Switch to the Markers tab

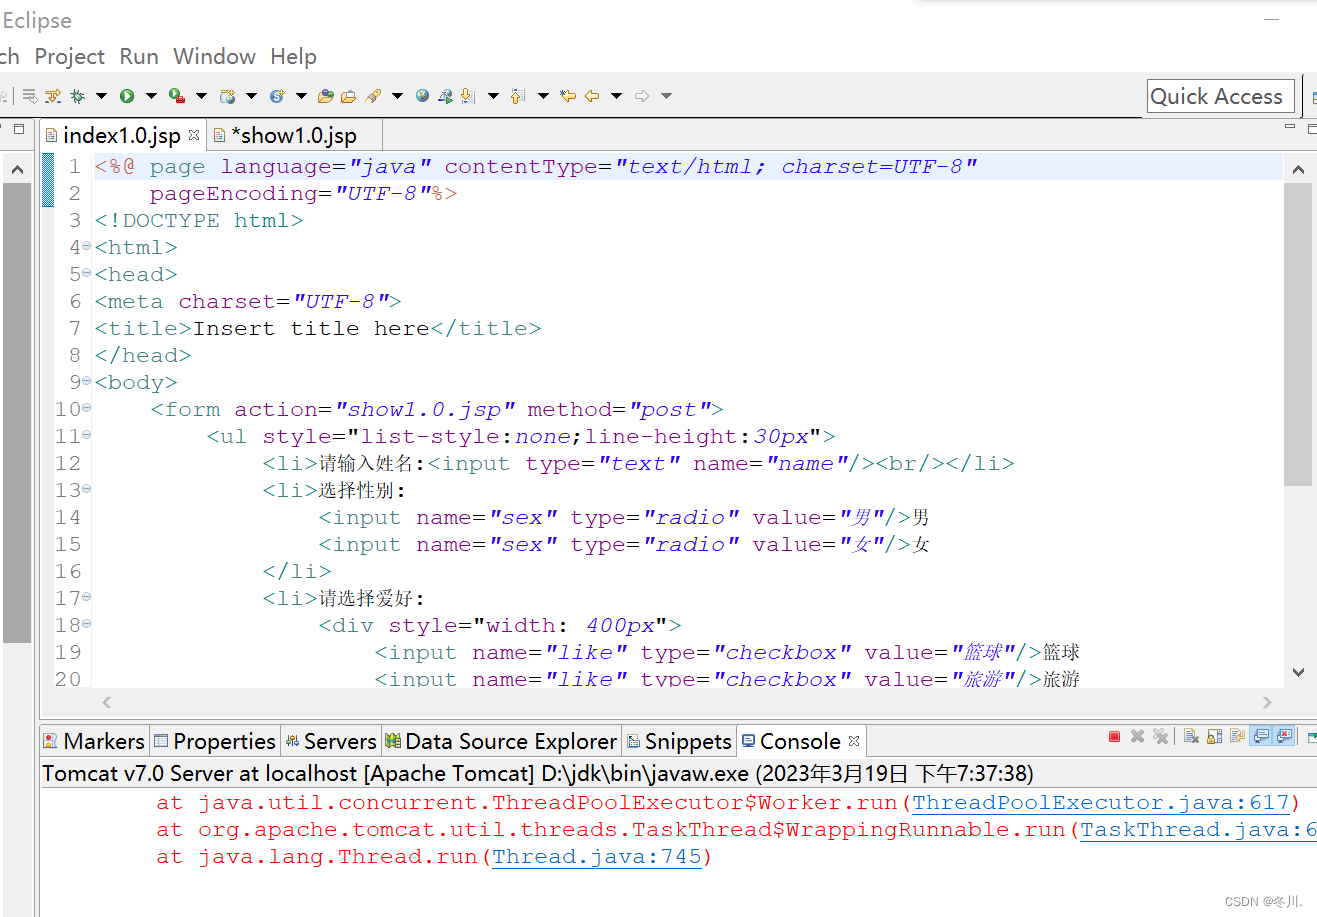94,741
